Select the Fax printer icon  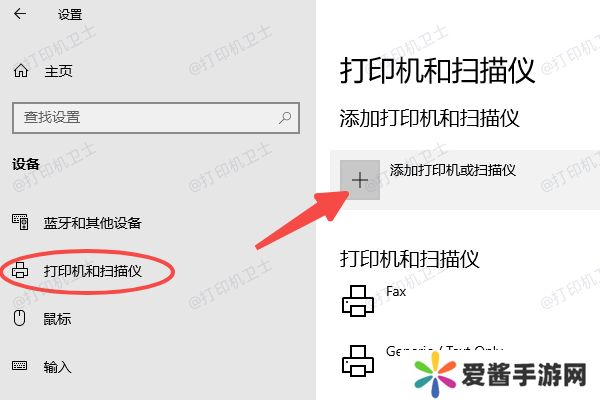point(358,301)
